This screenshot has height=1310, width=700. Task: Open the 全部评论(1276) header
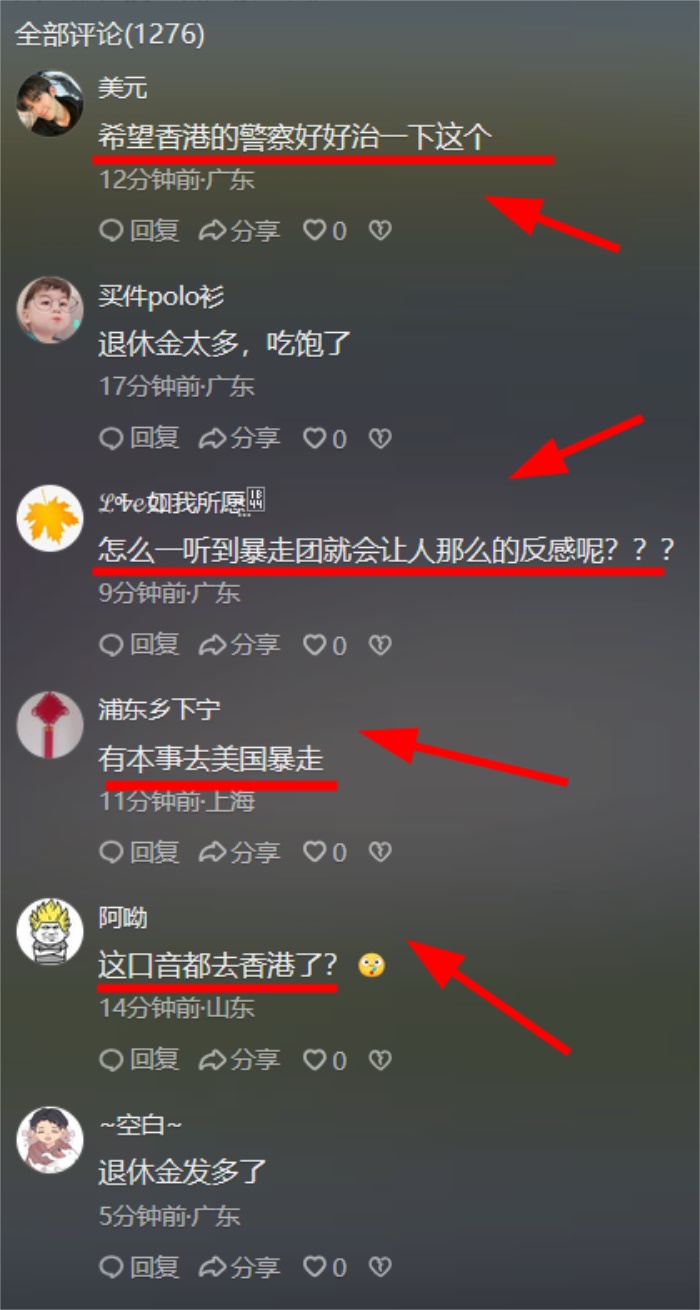(110, 35)
